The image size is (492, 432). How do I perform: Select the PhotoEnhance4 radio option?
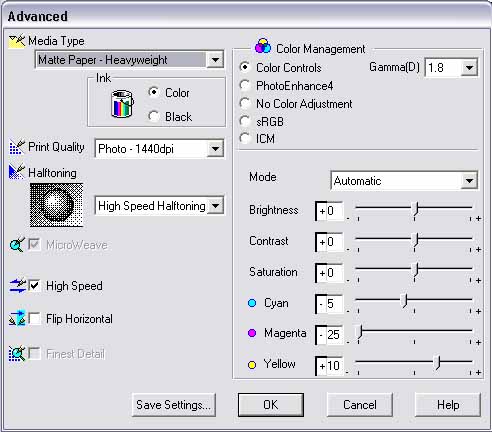click(x=245, y=86)
